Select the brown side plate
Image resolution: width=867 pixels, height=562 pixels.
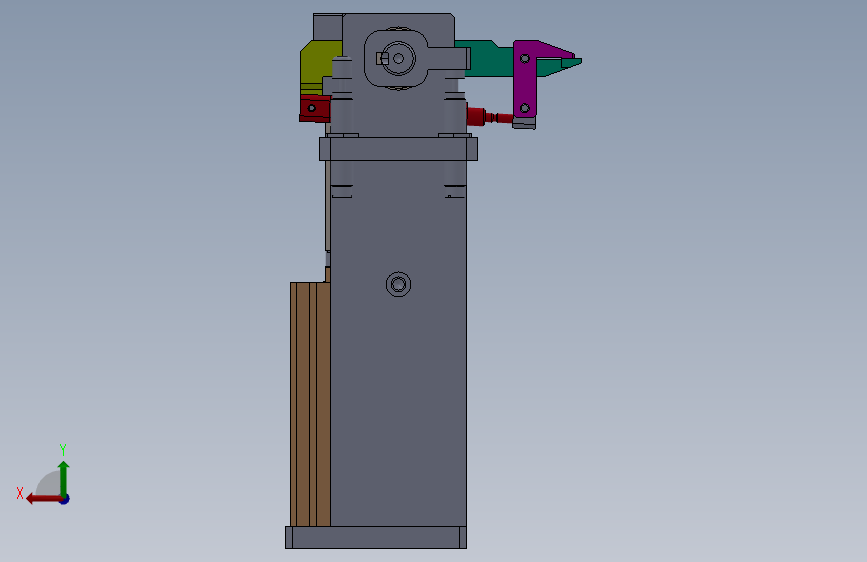click(310, 404)
